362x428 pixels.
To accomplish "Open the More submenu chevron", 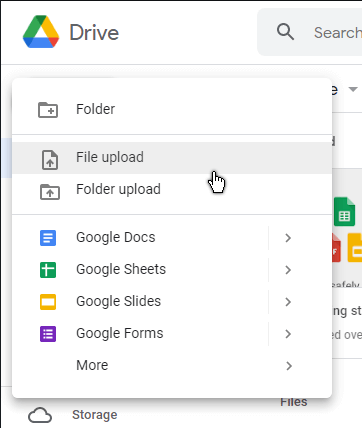I will pos(289,366).
